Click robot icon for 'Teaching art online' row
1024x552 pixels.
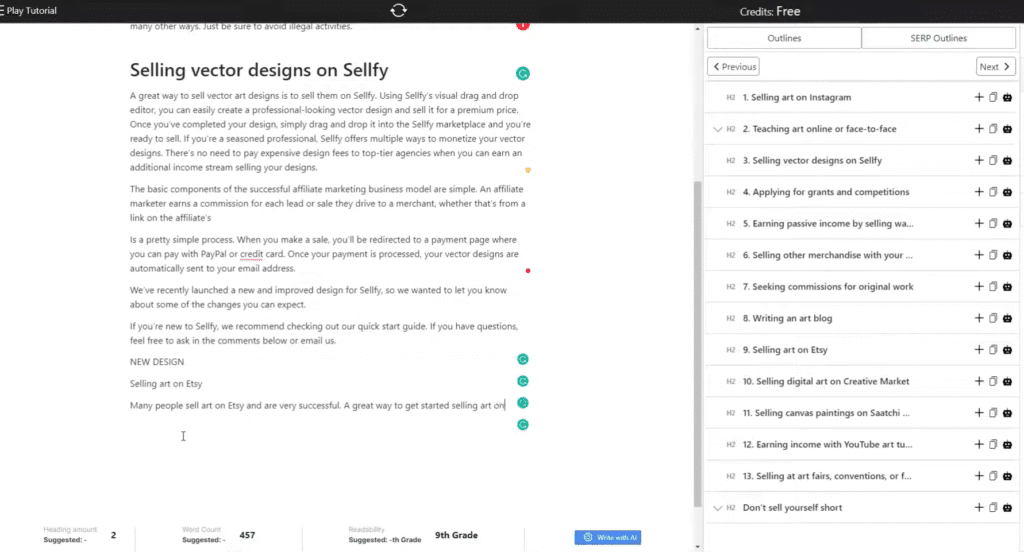click(x=1007, y=129)
